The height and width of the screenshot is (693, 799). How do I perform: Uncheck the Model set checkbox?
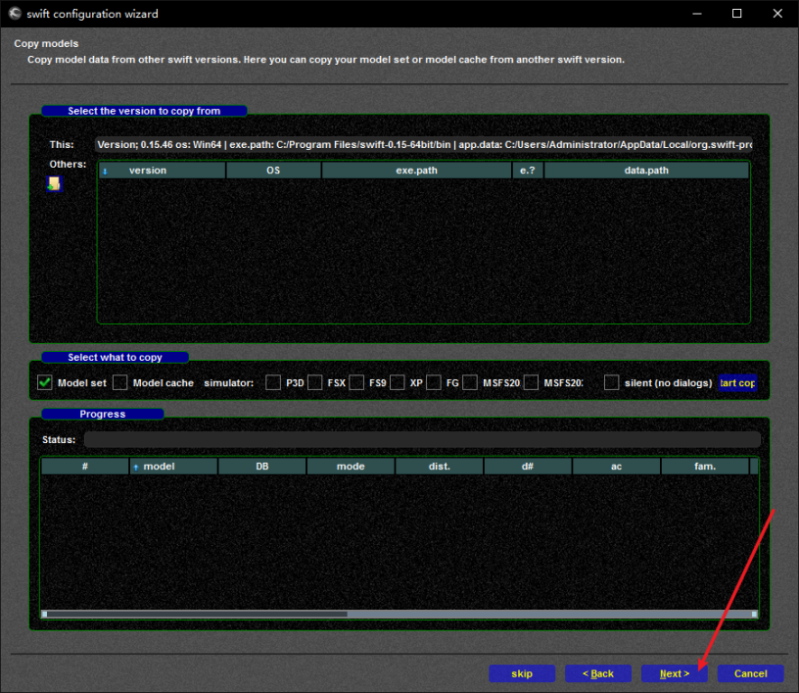[x=45, y=382]
